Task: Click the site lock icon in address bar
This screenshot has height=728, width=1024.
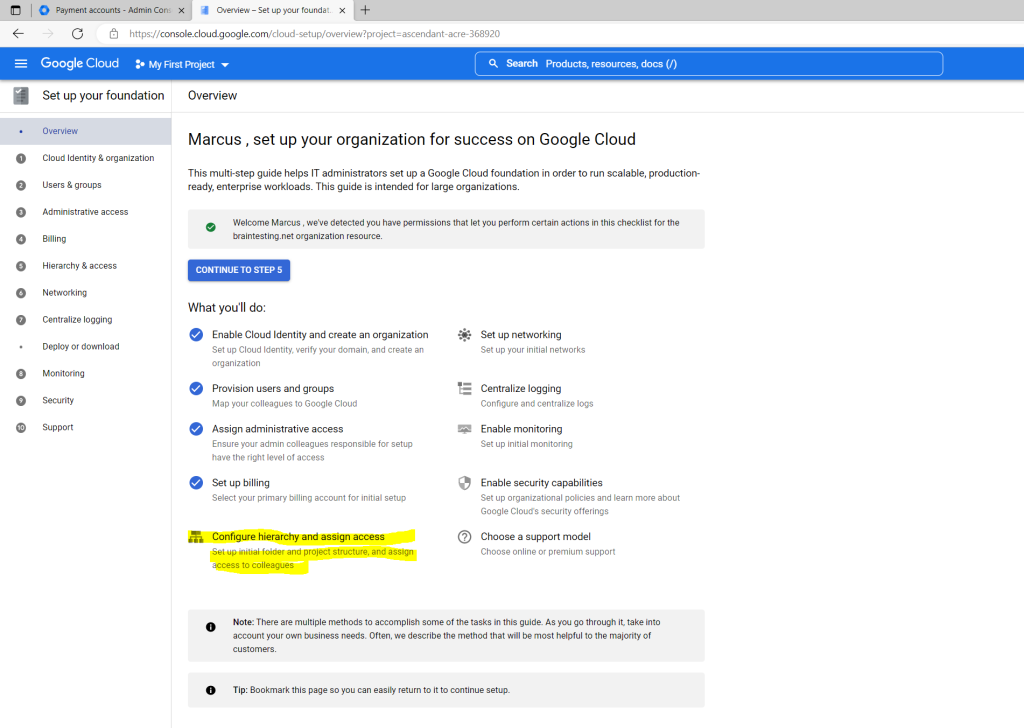Action: [x=114, y=34]
